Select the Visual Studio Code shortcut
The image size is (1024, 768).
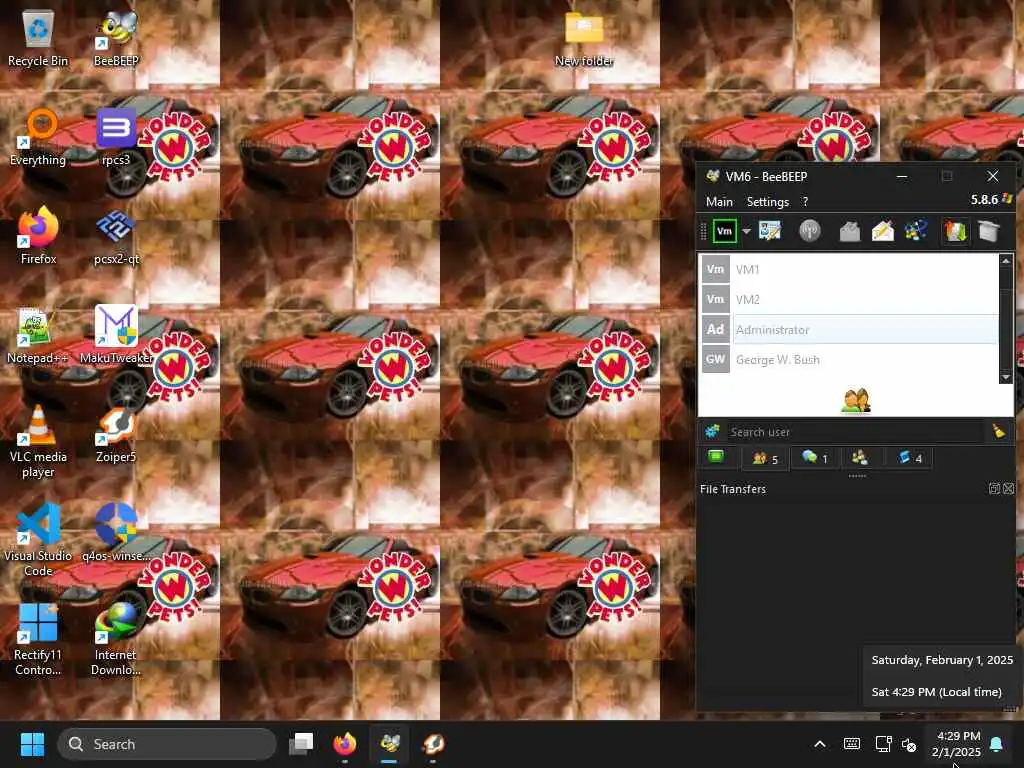(38, 539)
